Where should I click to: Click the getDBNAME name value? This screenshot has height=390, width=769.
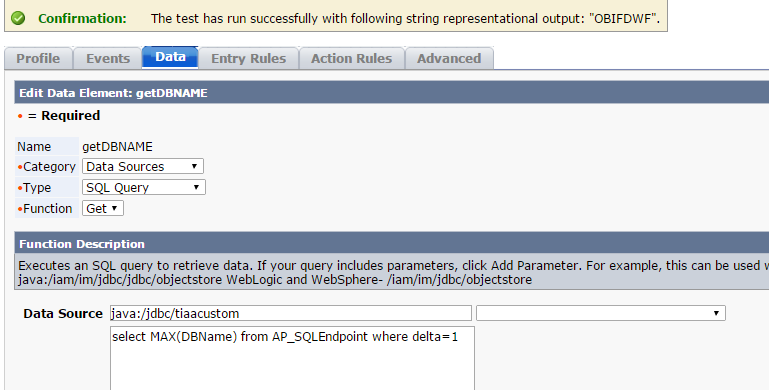(117, 147)
